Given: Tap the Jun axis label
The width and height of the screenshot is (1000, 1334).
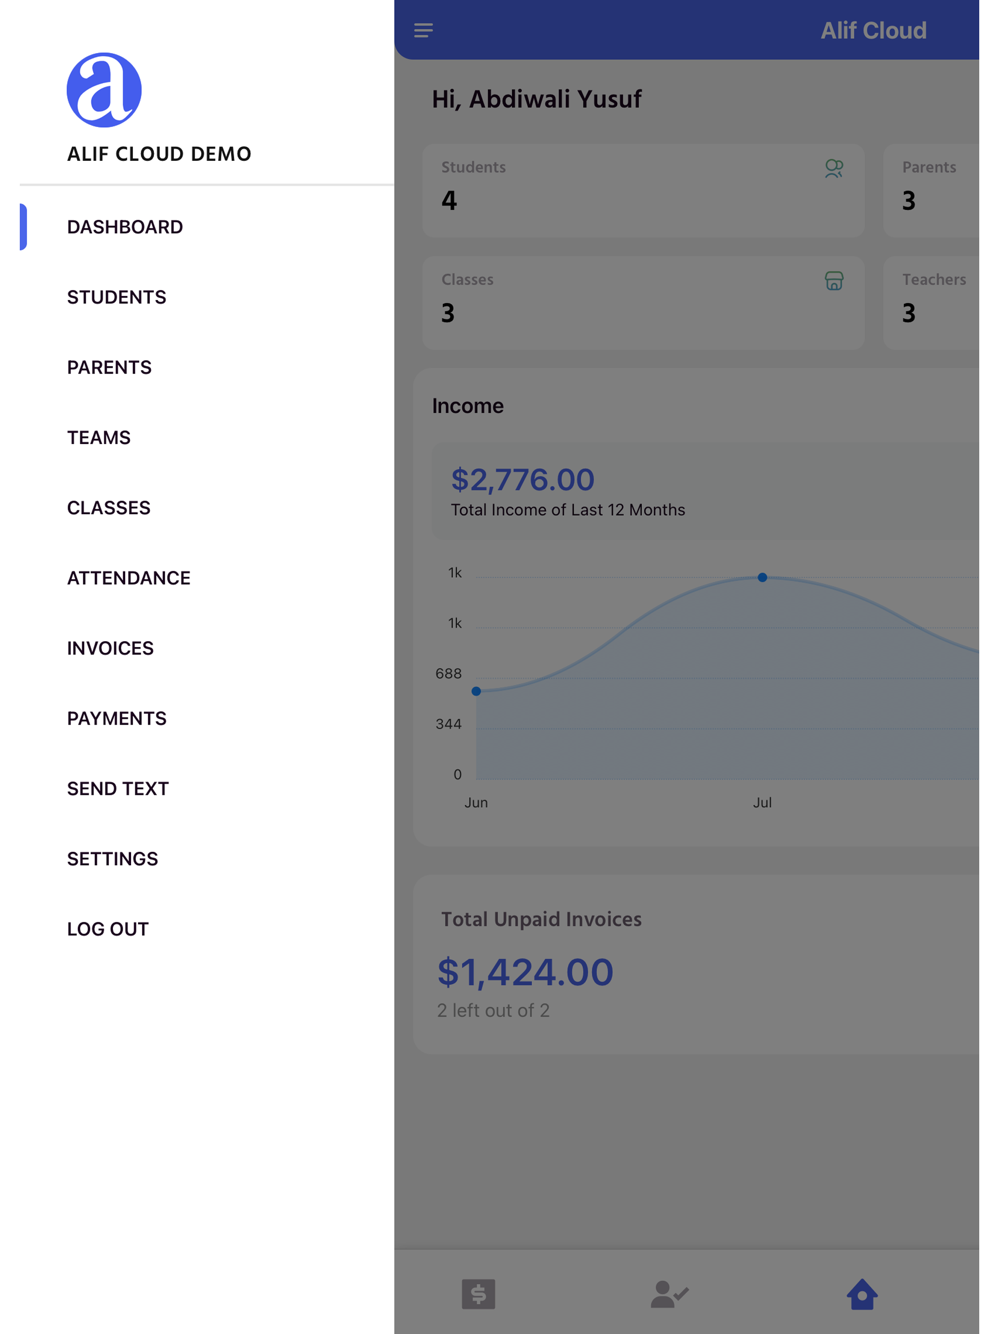Looking at the screenshot, I should click(x=476, y=802).
